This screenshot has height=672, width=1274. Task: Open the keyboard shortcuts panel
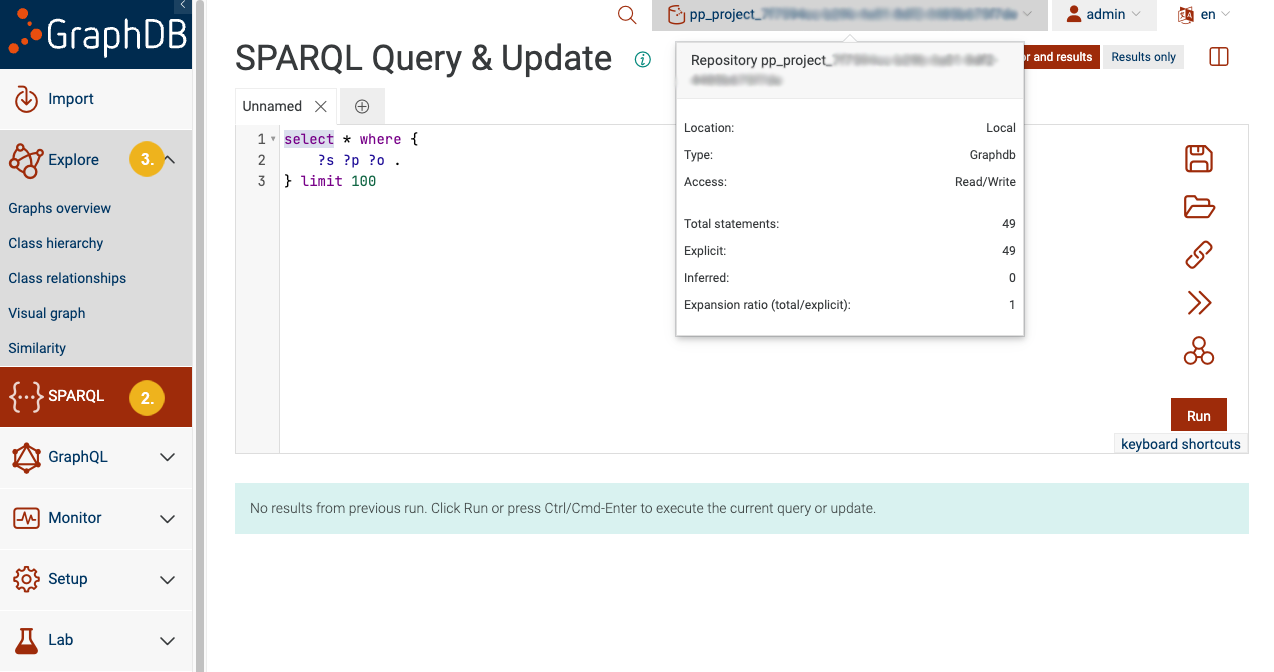1180,443
